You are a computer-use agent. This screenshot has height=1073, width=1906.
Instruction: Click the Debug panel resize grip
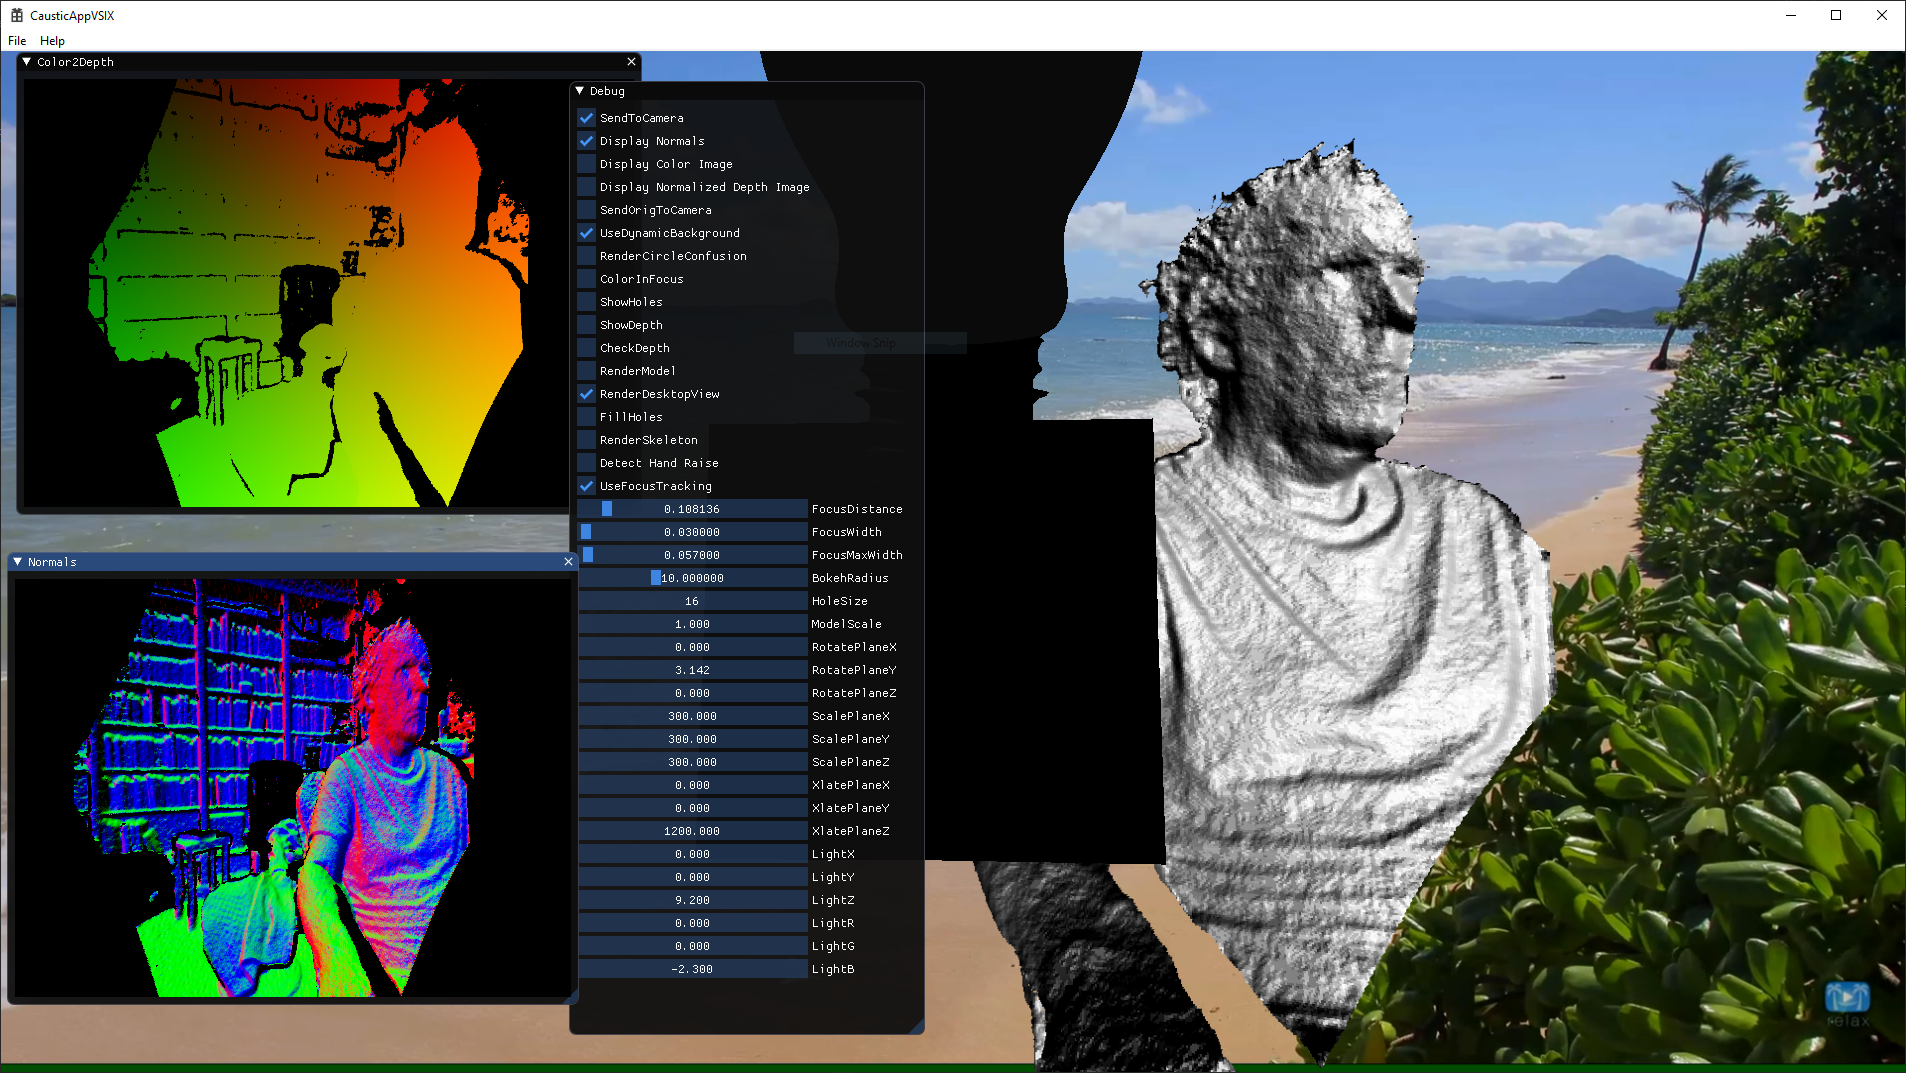[x=917, y=1027]
